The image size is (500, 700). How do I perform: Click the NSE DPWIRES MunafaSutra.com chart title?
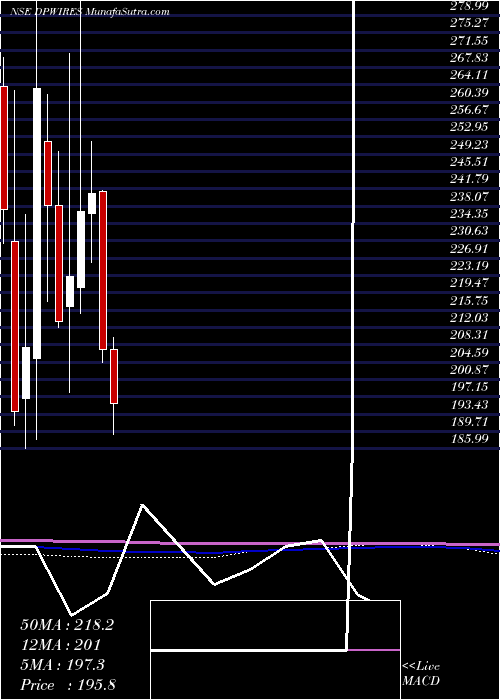pos(89,12)
